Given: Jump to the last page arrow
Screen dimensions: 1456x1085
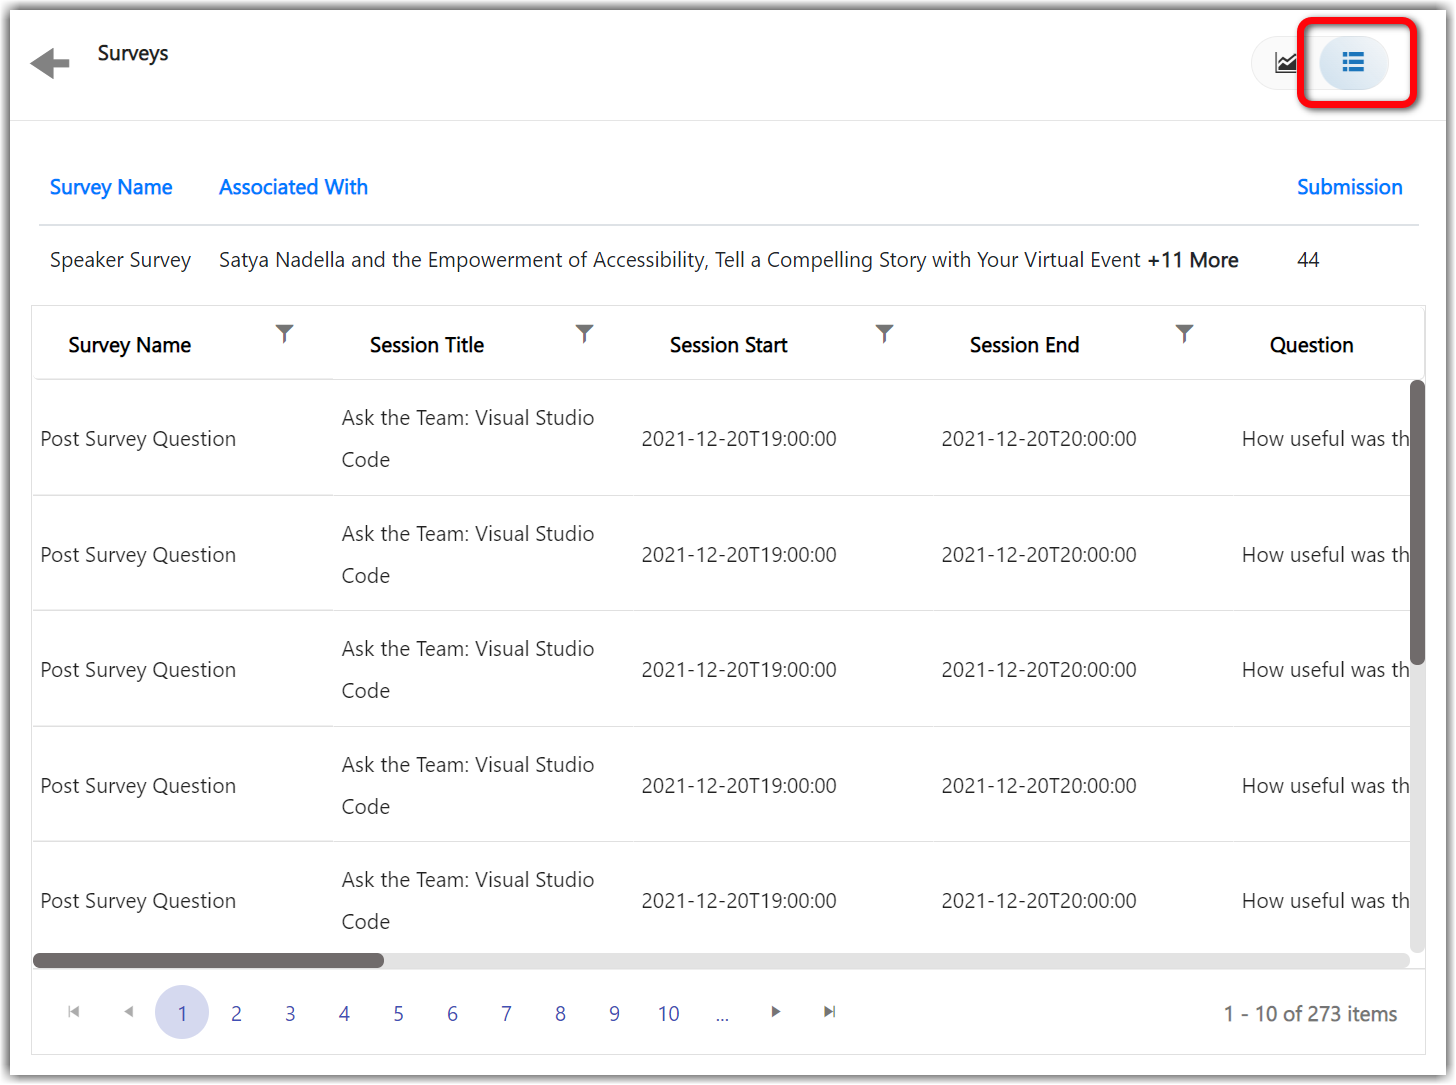Looking at the screenshot, I should point(829,1012).
